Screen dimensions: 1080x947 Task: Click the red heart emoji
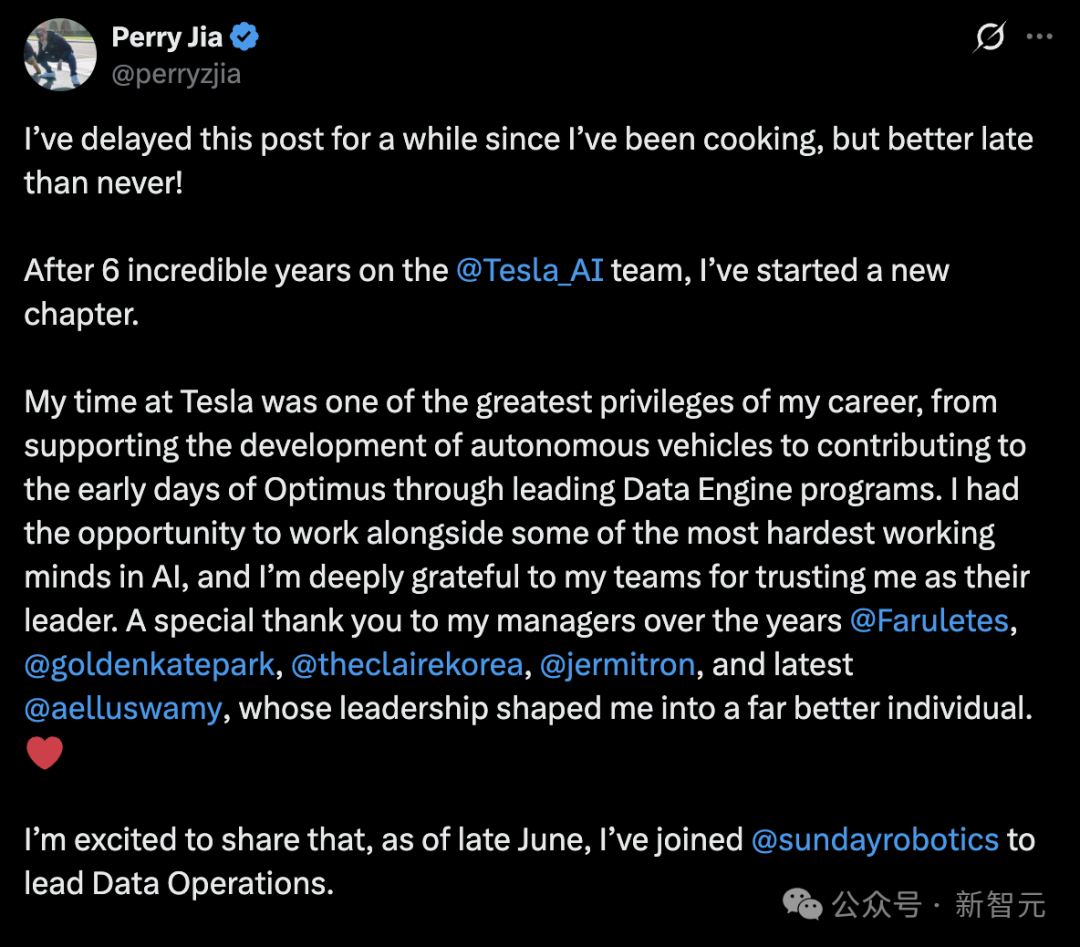[44, 753]
